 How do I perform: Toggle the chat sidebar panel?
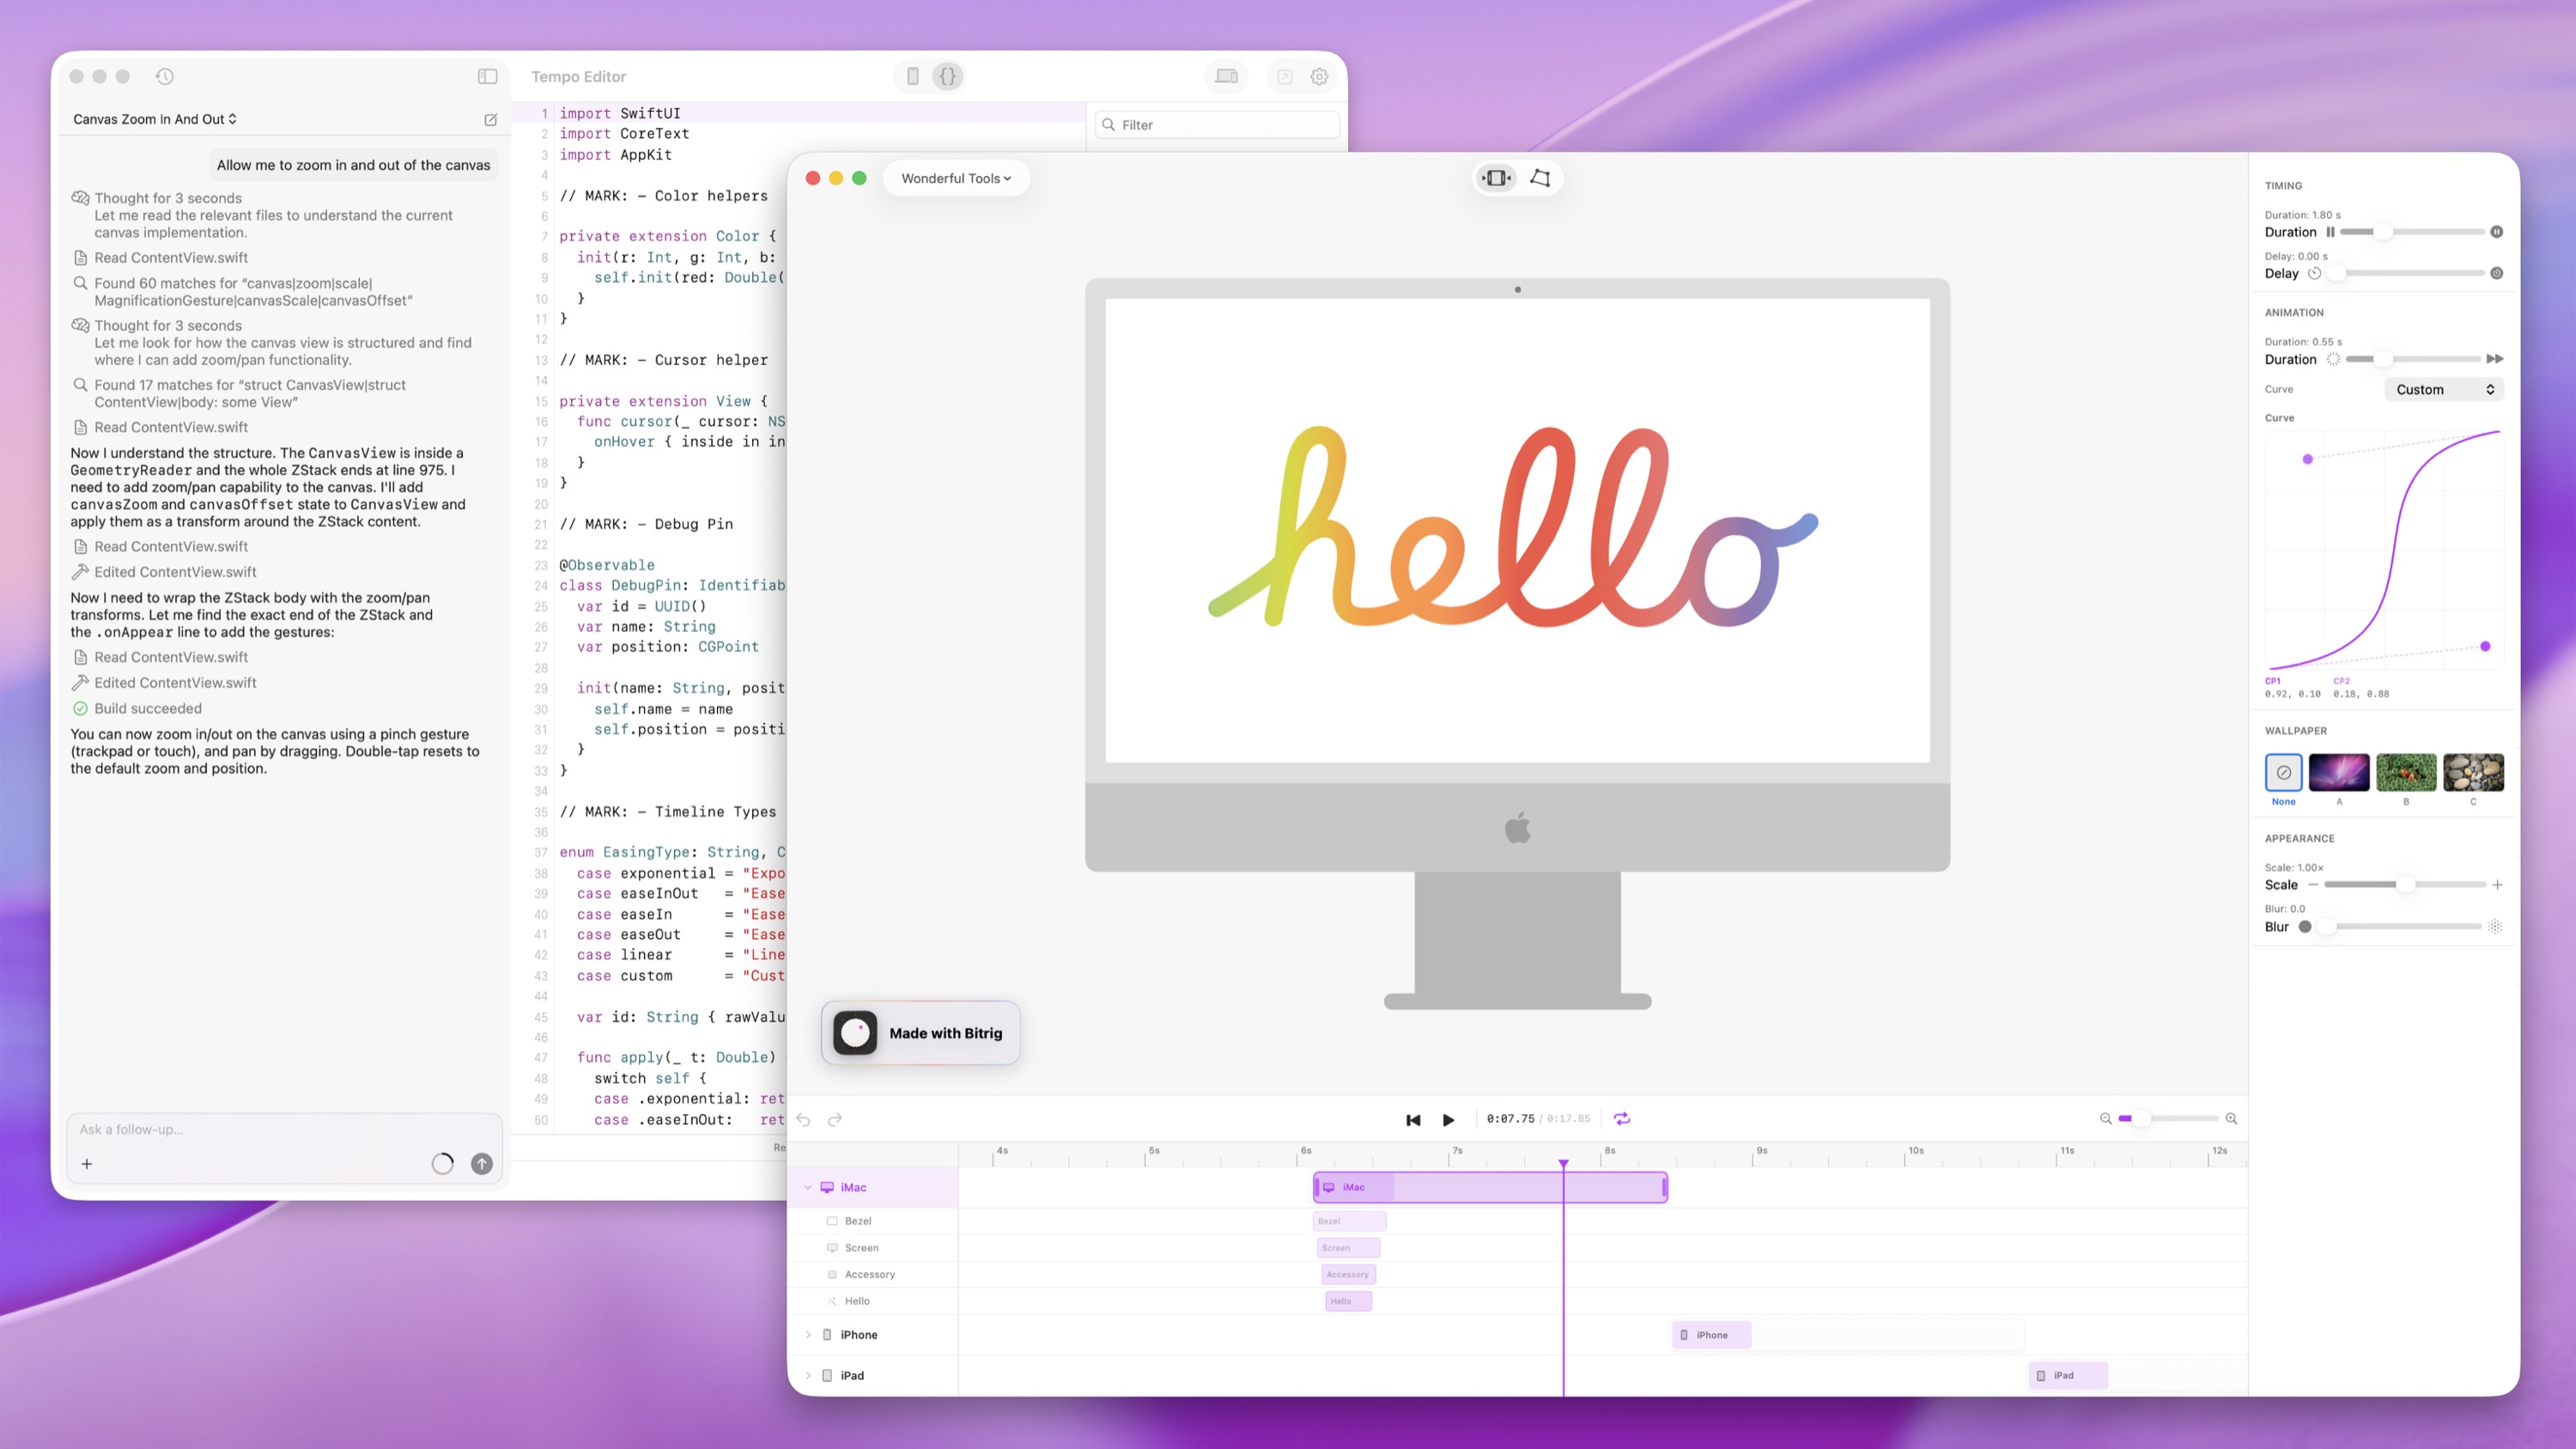tap(487, 76)
